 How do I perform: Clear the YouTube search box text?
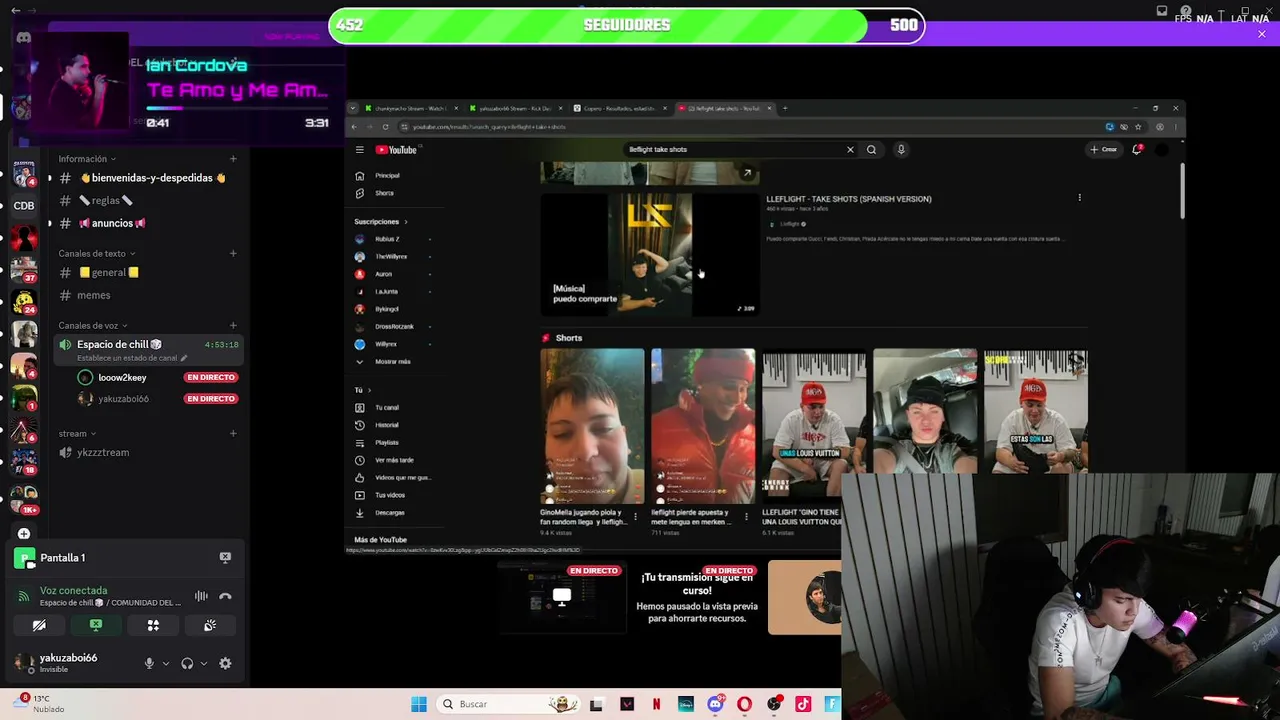pyautogui.click(x=850, y=150)
